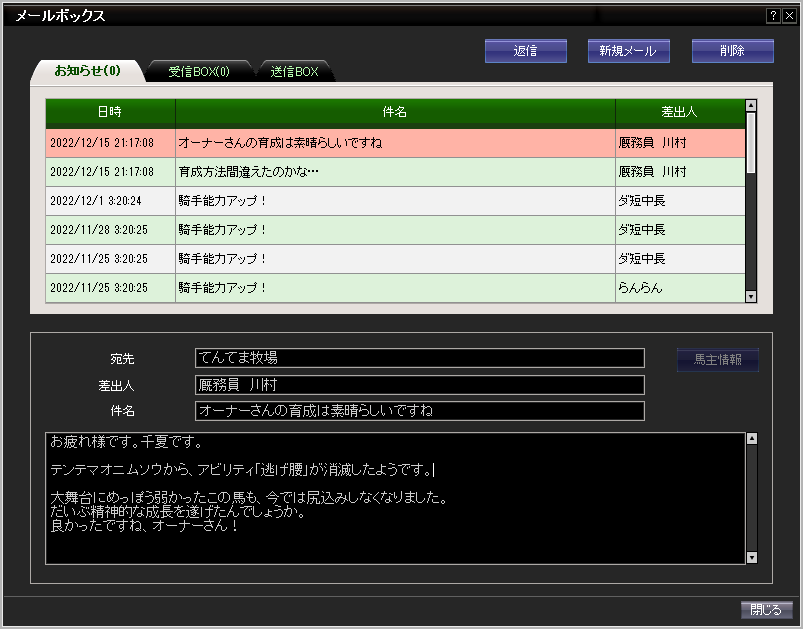
Task: Click the line 良かったですね、オーナーさん!
Action: 144,526
